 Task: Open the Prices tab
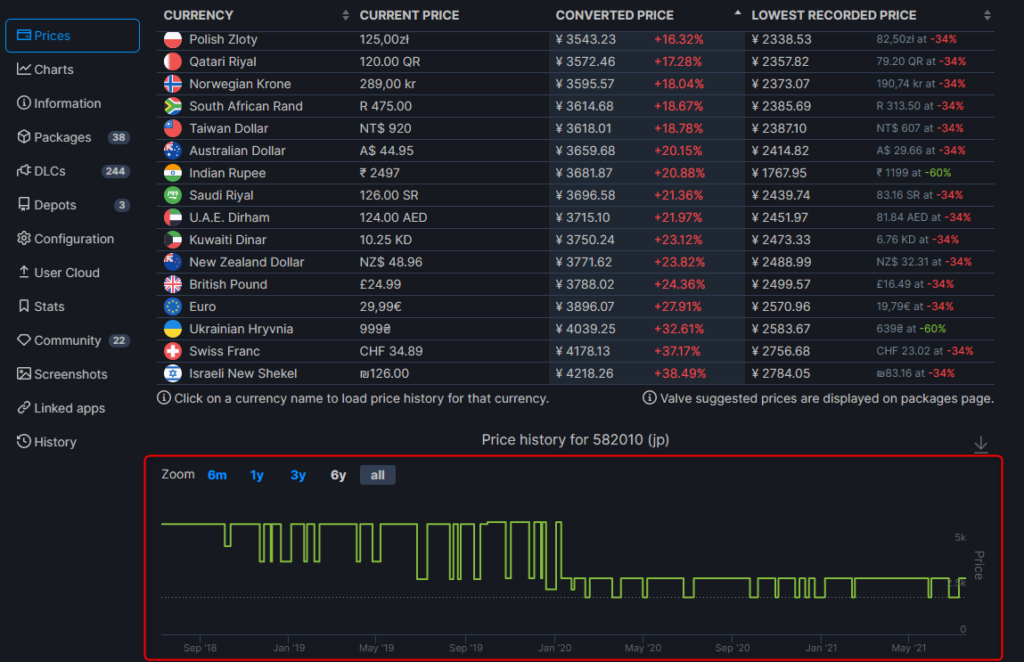tap(72, 35)
